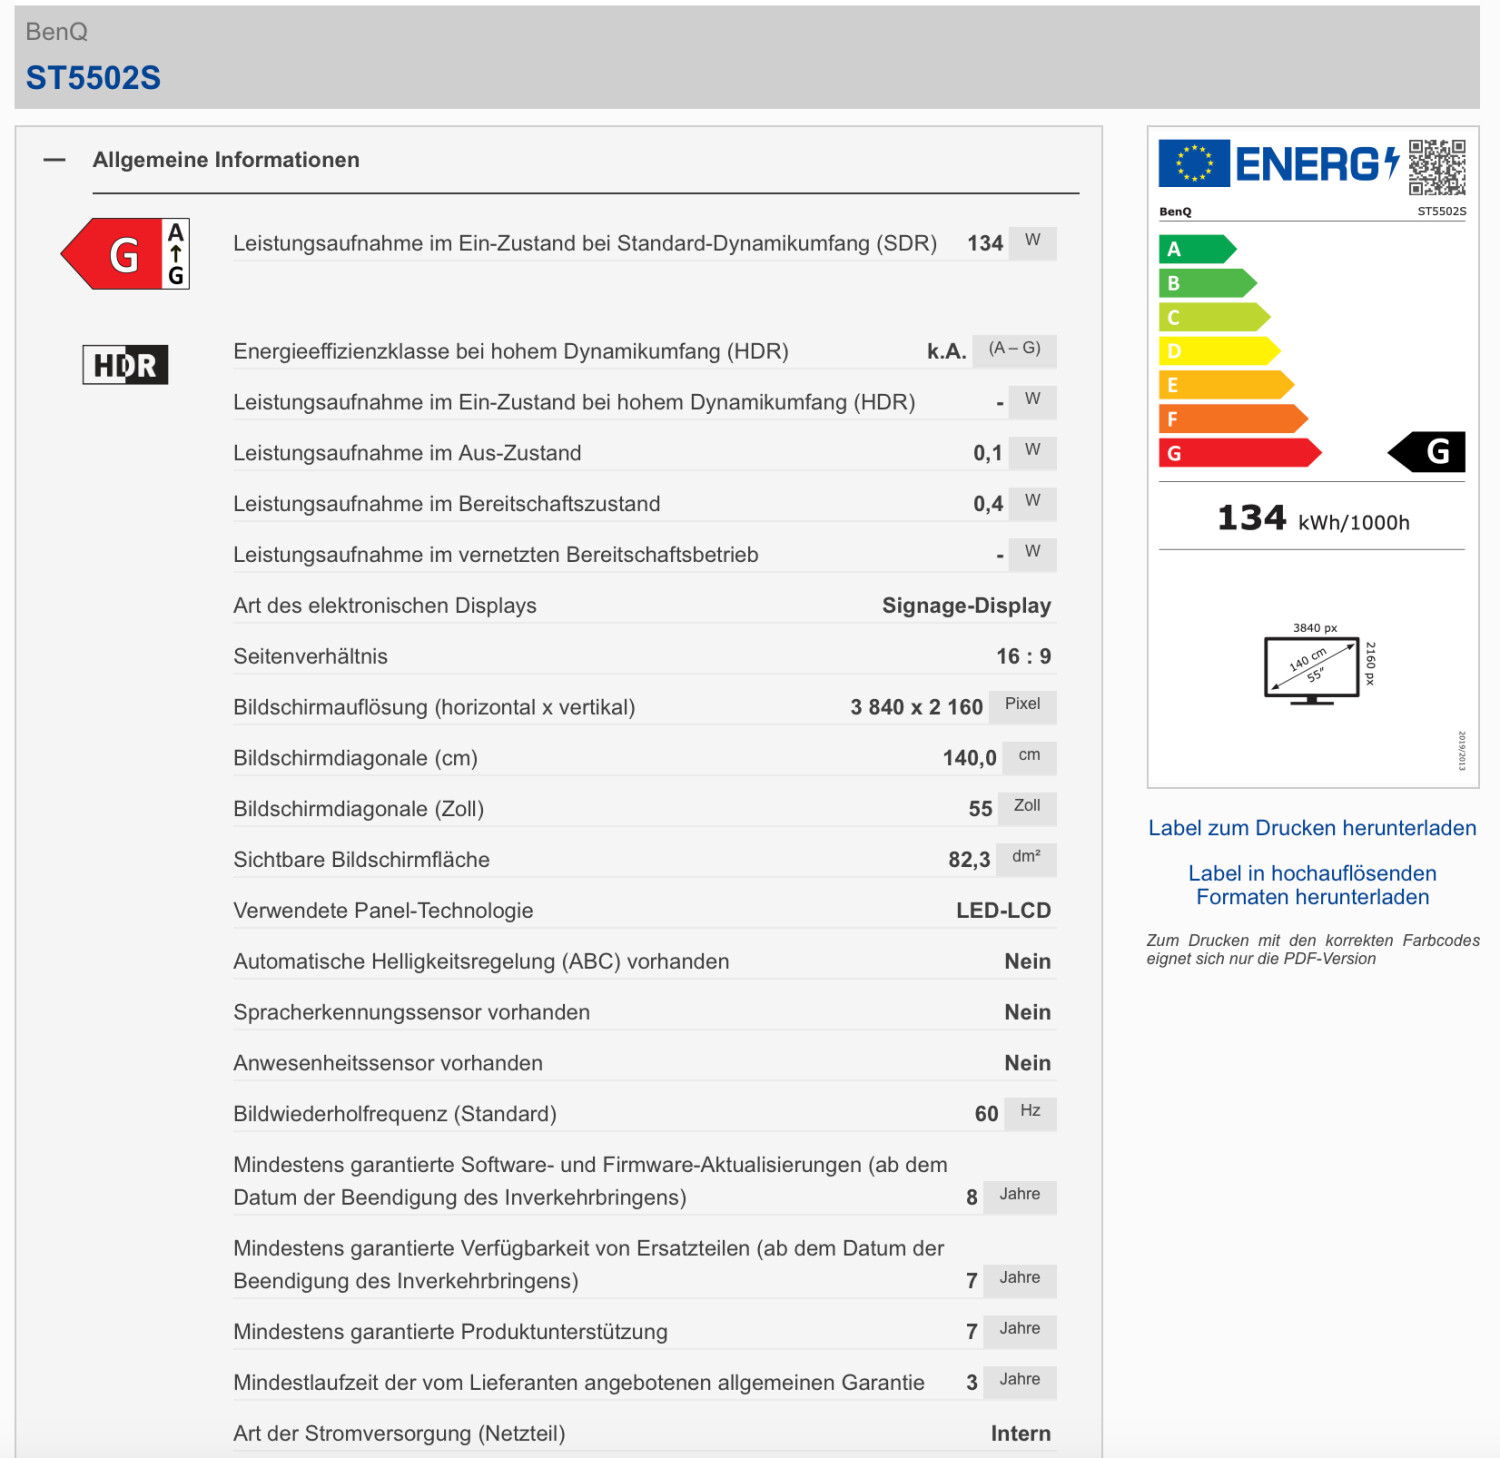The image size is (1500, 1458).
Task: Click the Signage-Display value text
Action: tap(965, 606)
